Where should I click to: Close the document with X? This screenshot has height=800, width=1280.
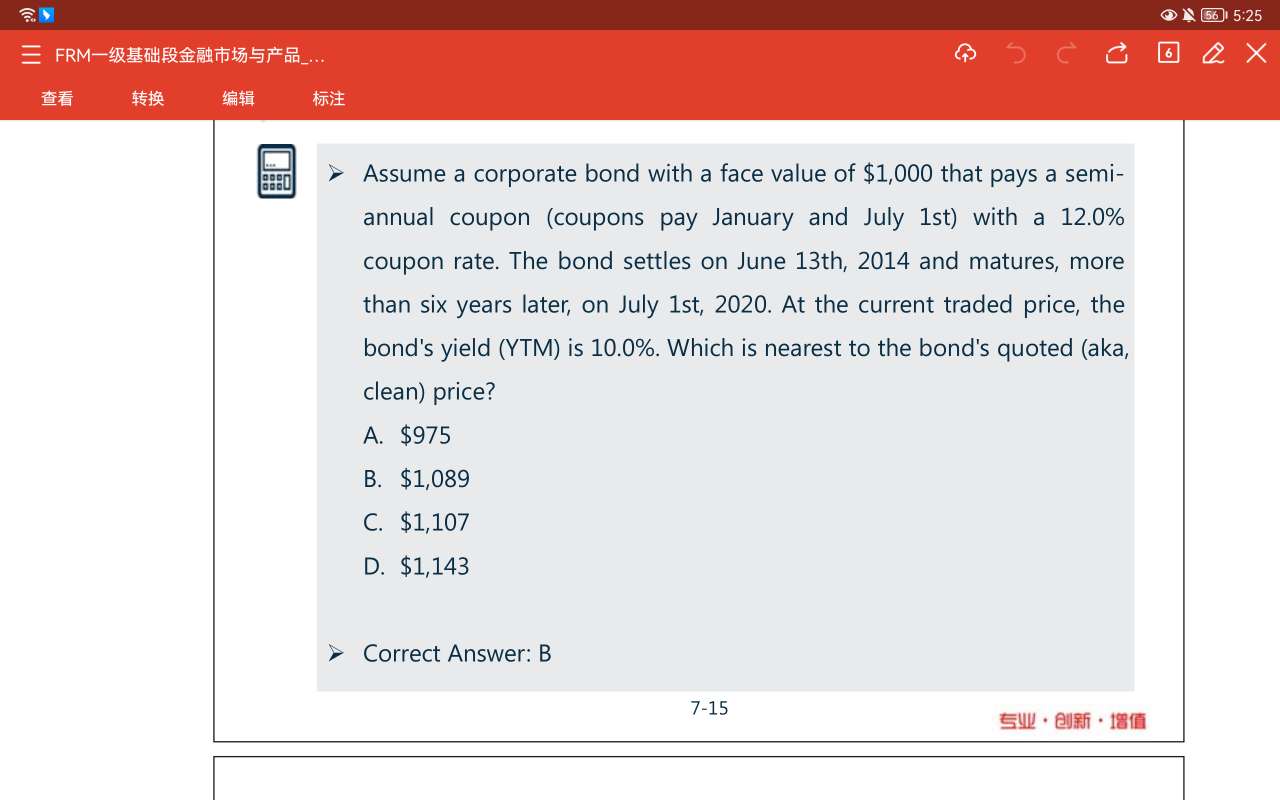tap(1256, 53)
